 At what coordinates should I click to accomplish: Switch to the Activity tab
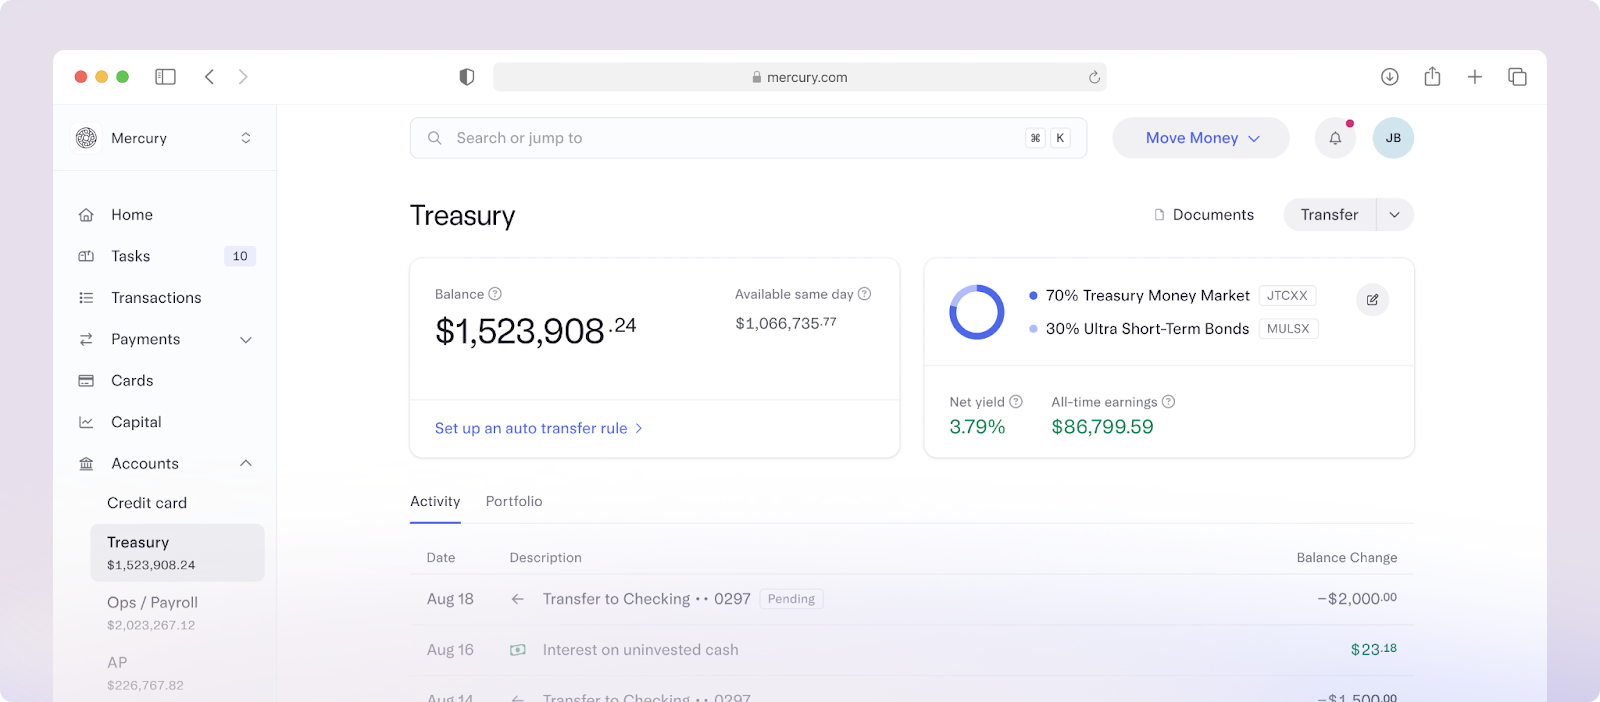435,501
